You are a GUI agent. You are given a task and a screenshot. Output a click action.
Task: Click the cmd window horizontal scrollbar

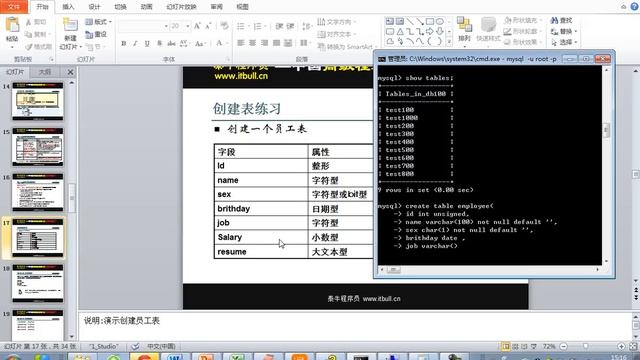489,270
